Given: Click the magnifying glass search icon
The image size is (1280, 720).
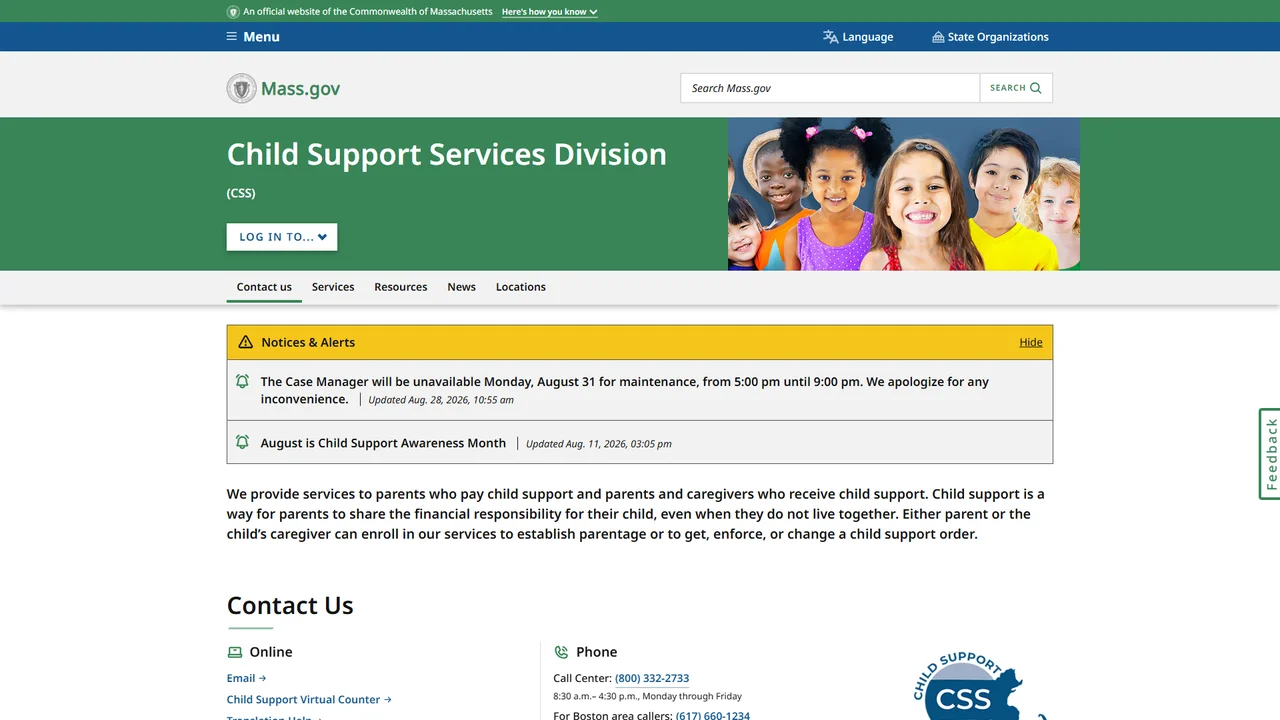Looking at the screenshot, I should click(1036, 88).
